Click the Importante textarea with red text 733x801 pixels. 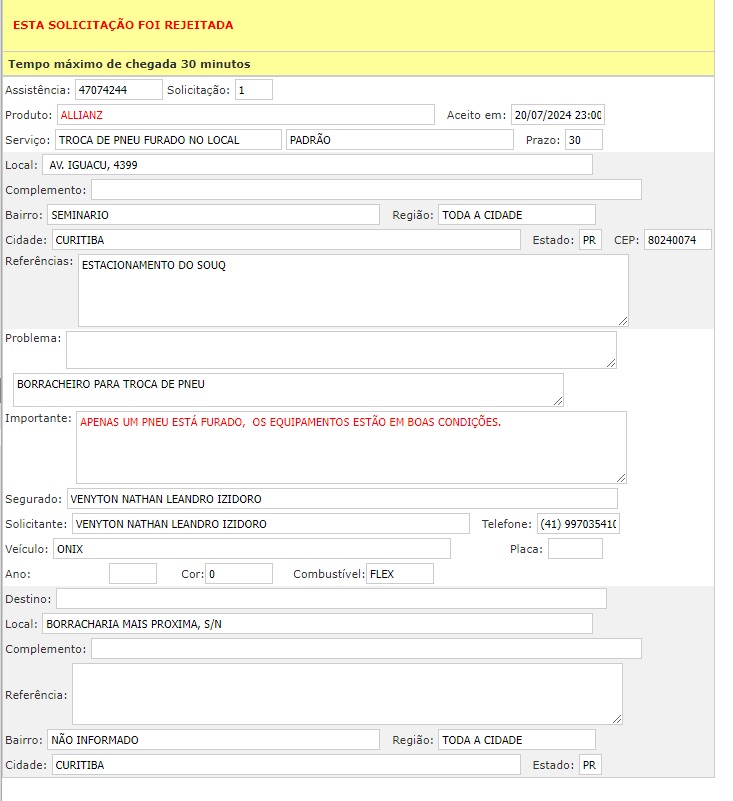coord(351,447)
